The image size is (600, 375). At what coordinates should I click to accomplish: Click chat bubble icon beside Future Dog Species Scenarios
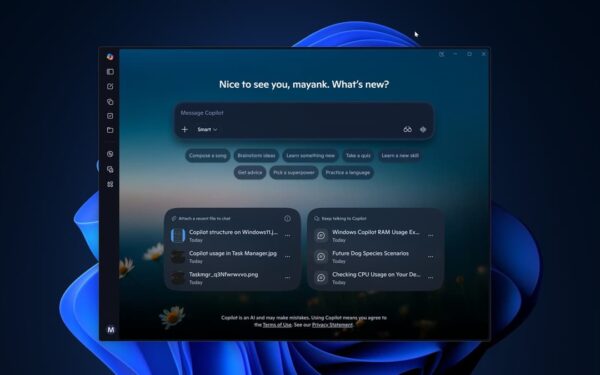click(x=321, y=256)
